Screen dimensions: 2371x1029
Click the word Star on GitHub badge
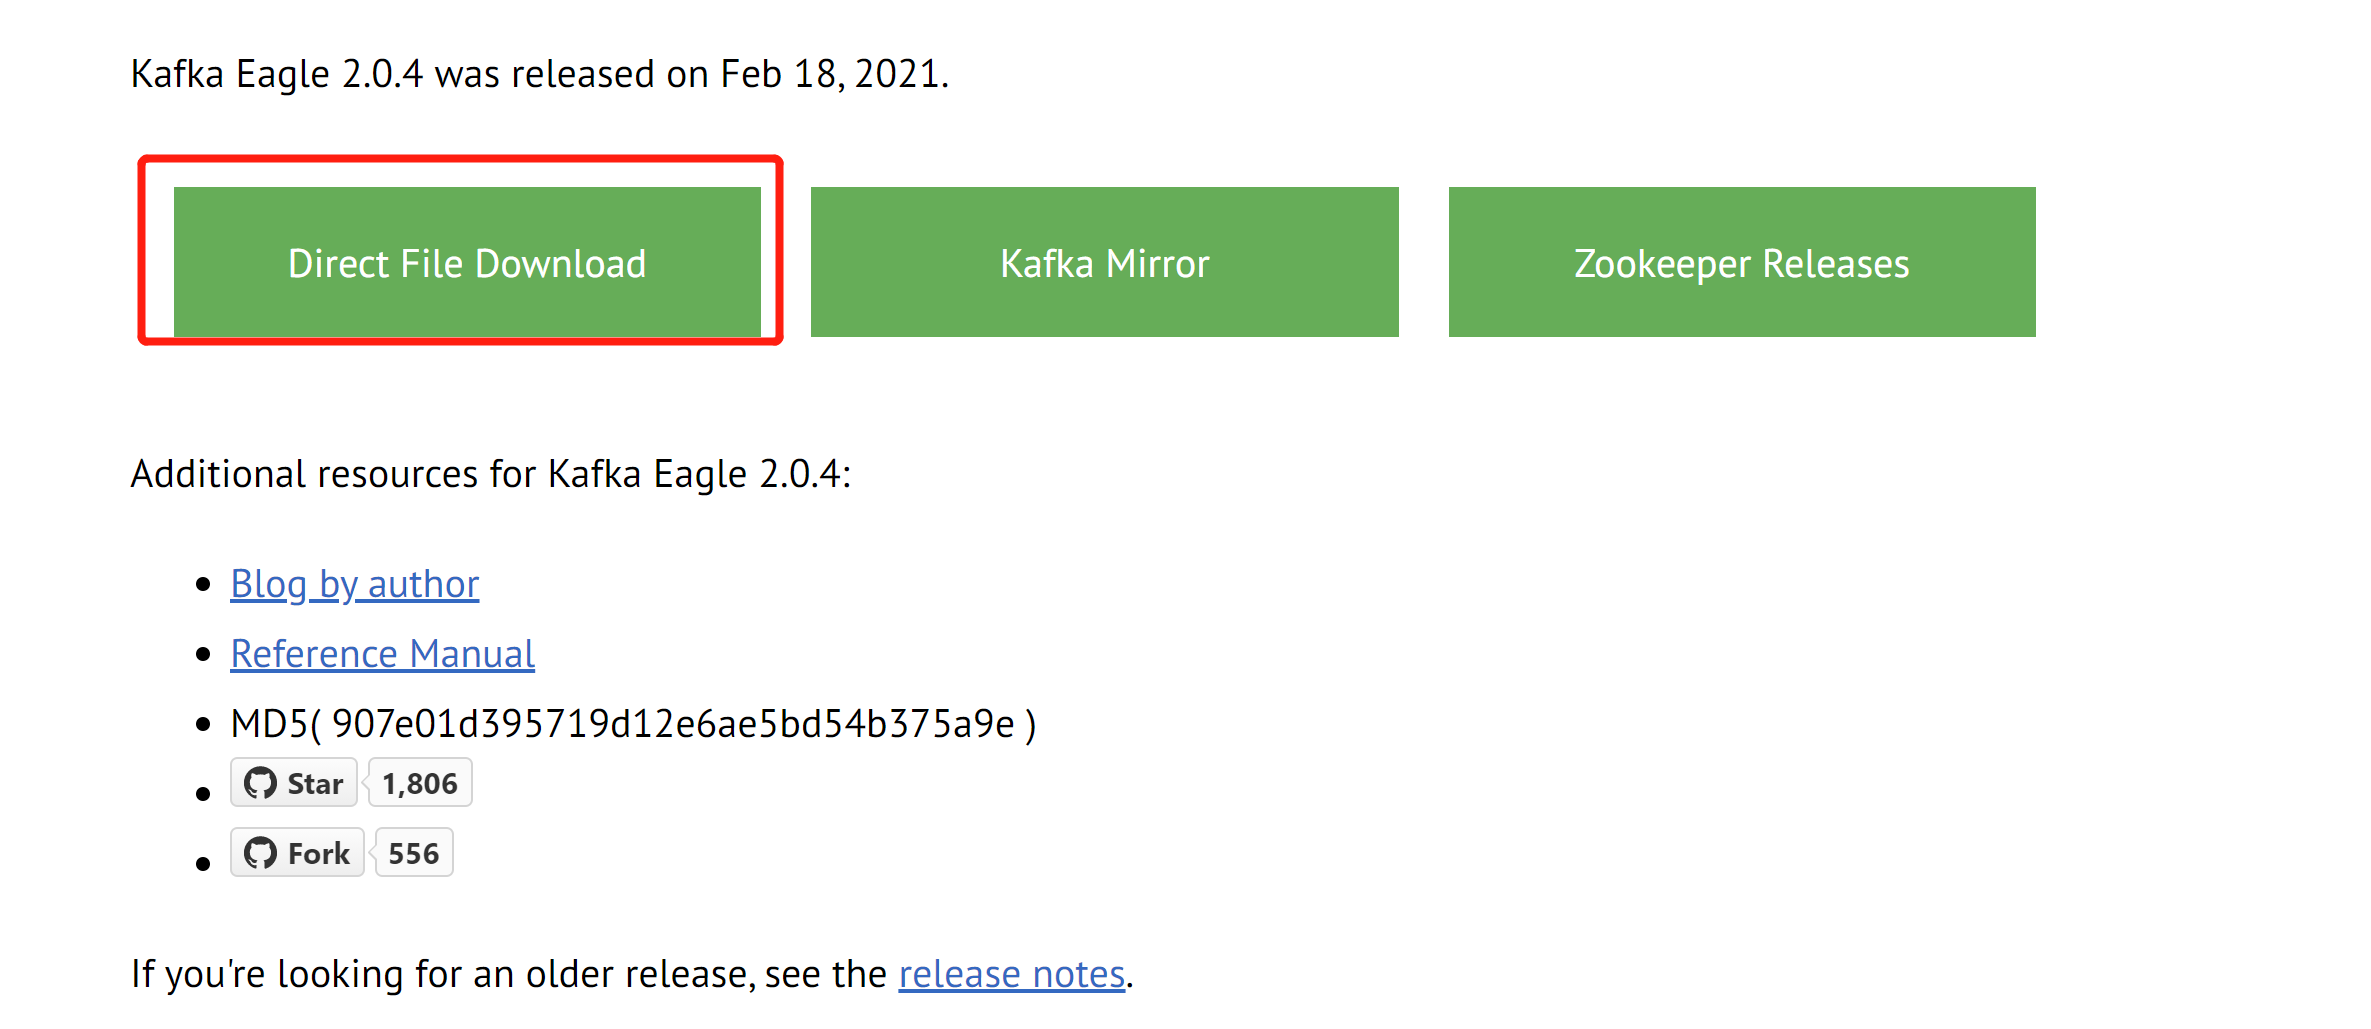tap(315, 784)
